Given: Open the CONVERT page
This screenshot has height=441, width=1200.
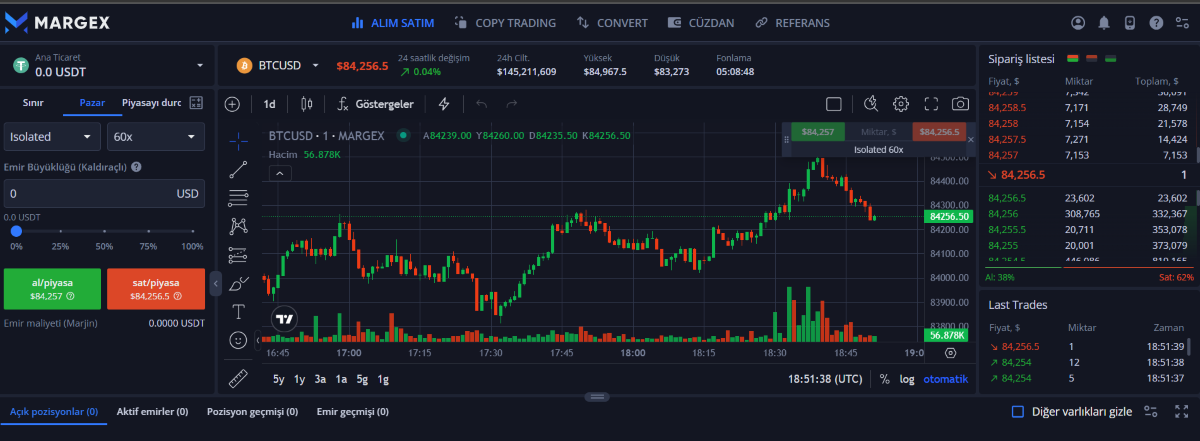Looking at the screenshot, I should pyautogui.click(x=612, y=22).
